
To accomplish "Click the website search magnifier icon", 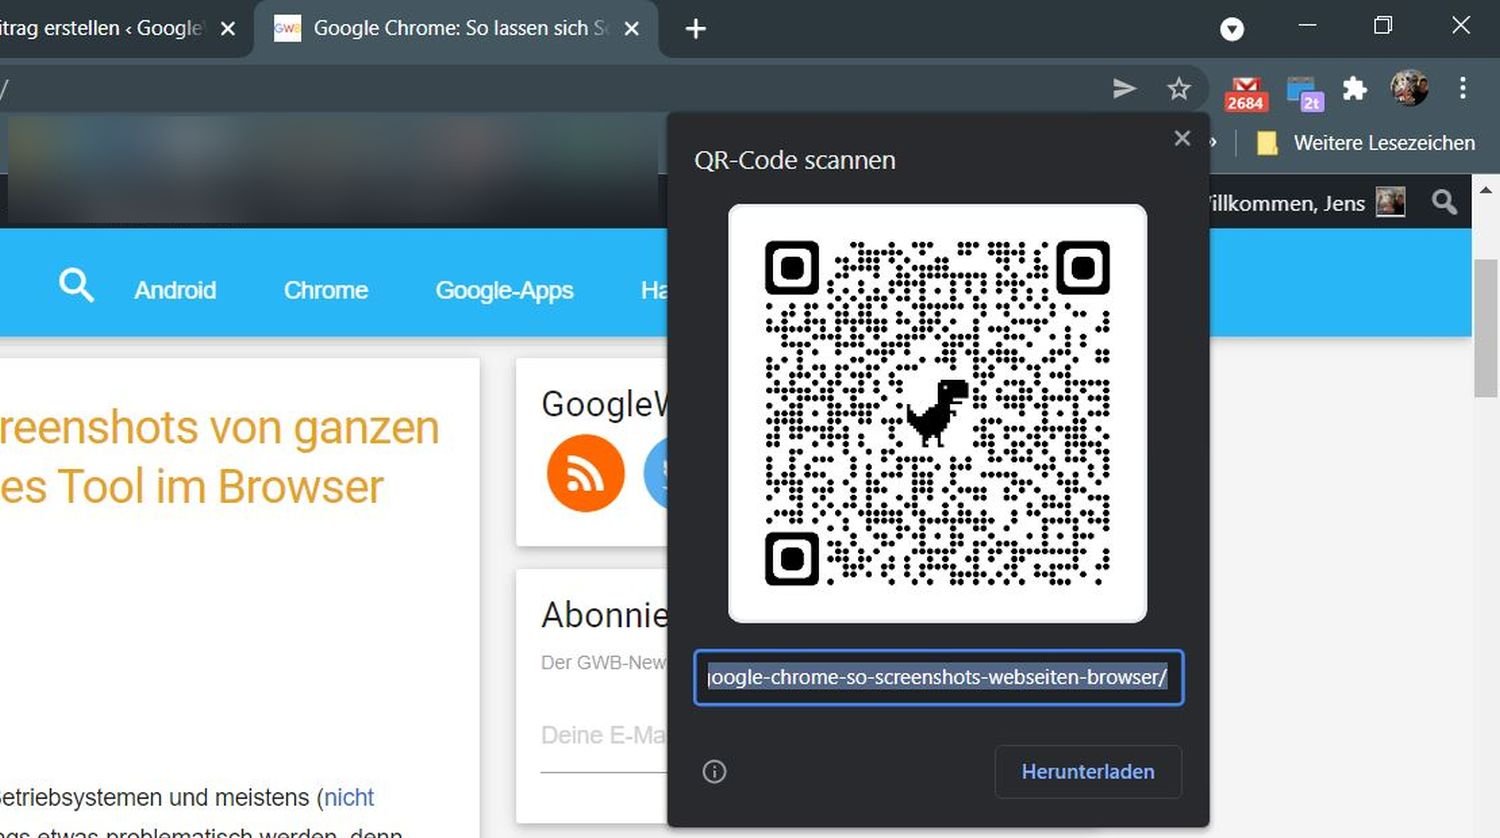I will [76, 286].
